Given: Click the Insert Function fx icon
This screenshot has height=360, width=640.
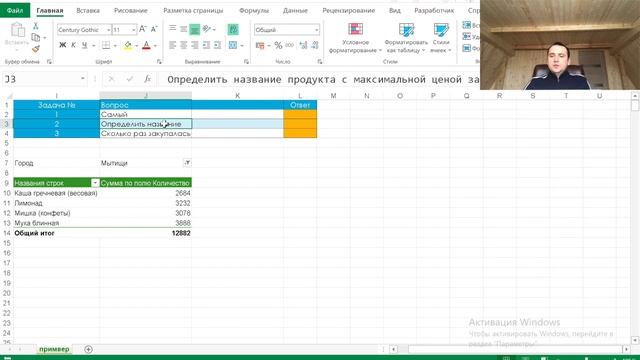Looking at the screenshot, I should click(x=147, y=79).
